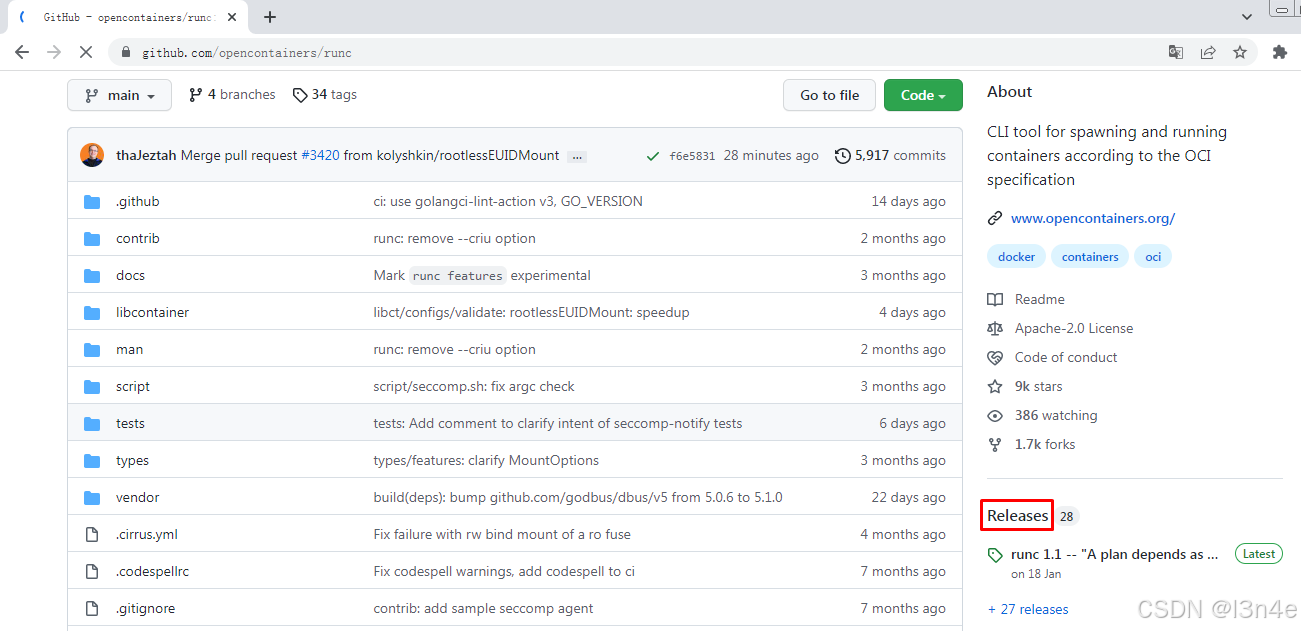Viewport: 1301px width, 631px height.
Task: Click the lock icon beside the URL
Action: point(126,53)
